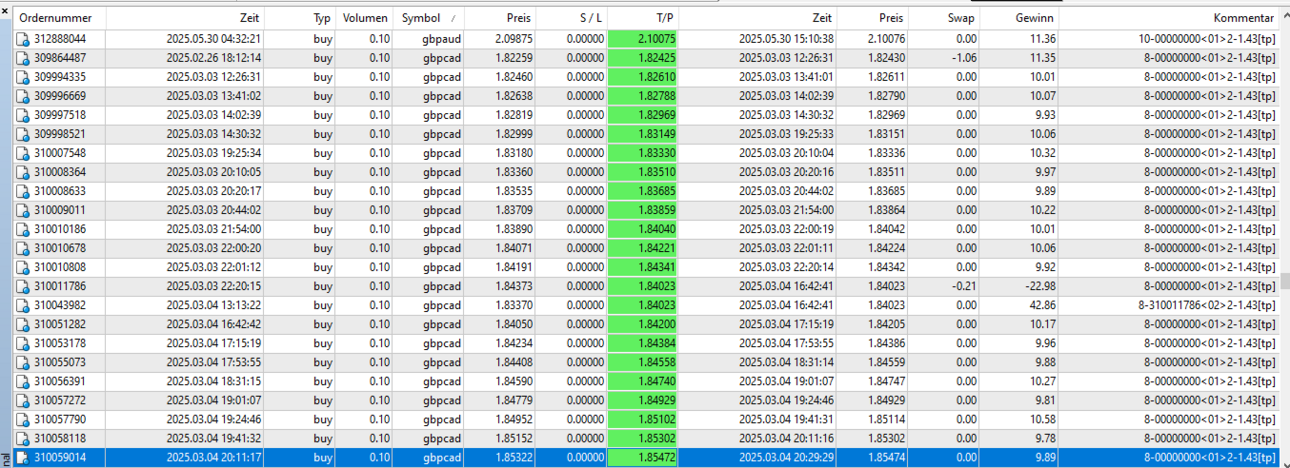Click comment 10-00000000<01>2-1.43[tp]

click(1206, 39)
